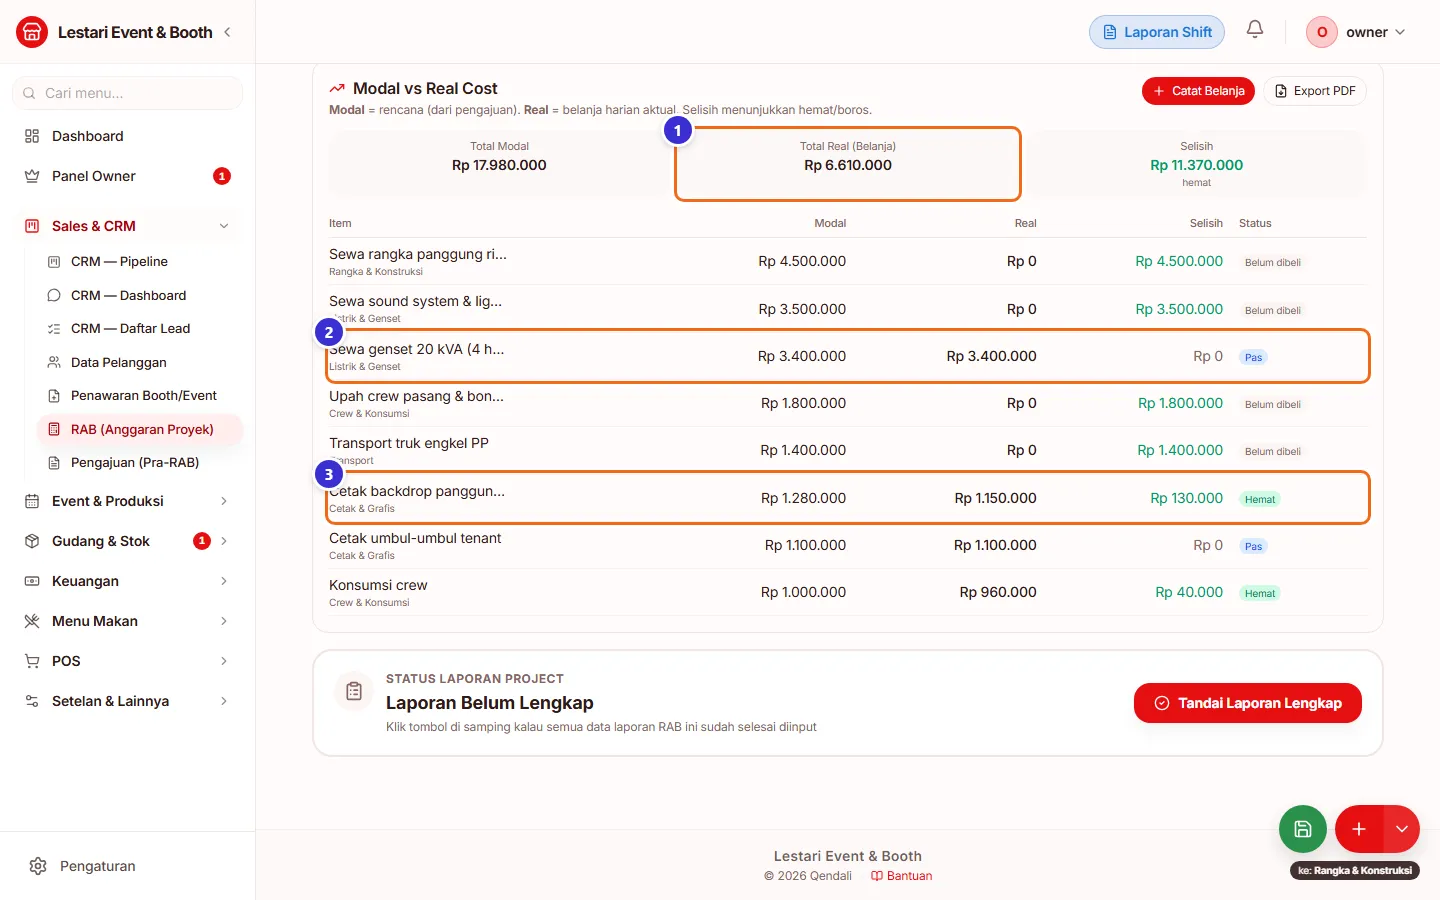Click the red floating plus button
Screen dimensions: 1440x900
point(1359,829)
